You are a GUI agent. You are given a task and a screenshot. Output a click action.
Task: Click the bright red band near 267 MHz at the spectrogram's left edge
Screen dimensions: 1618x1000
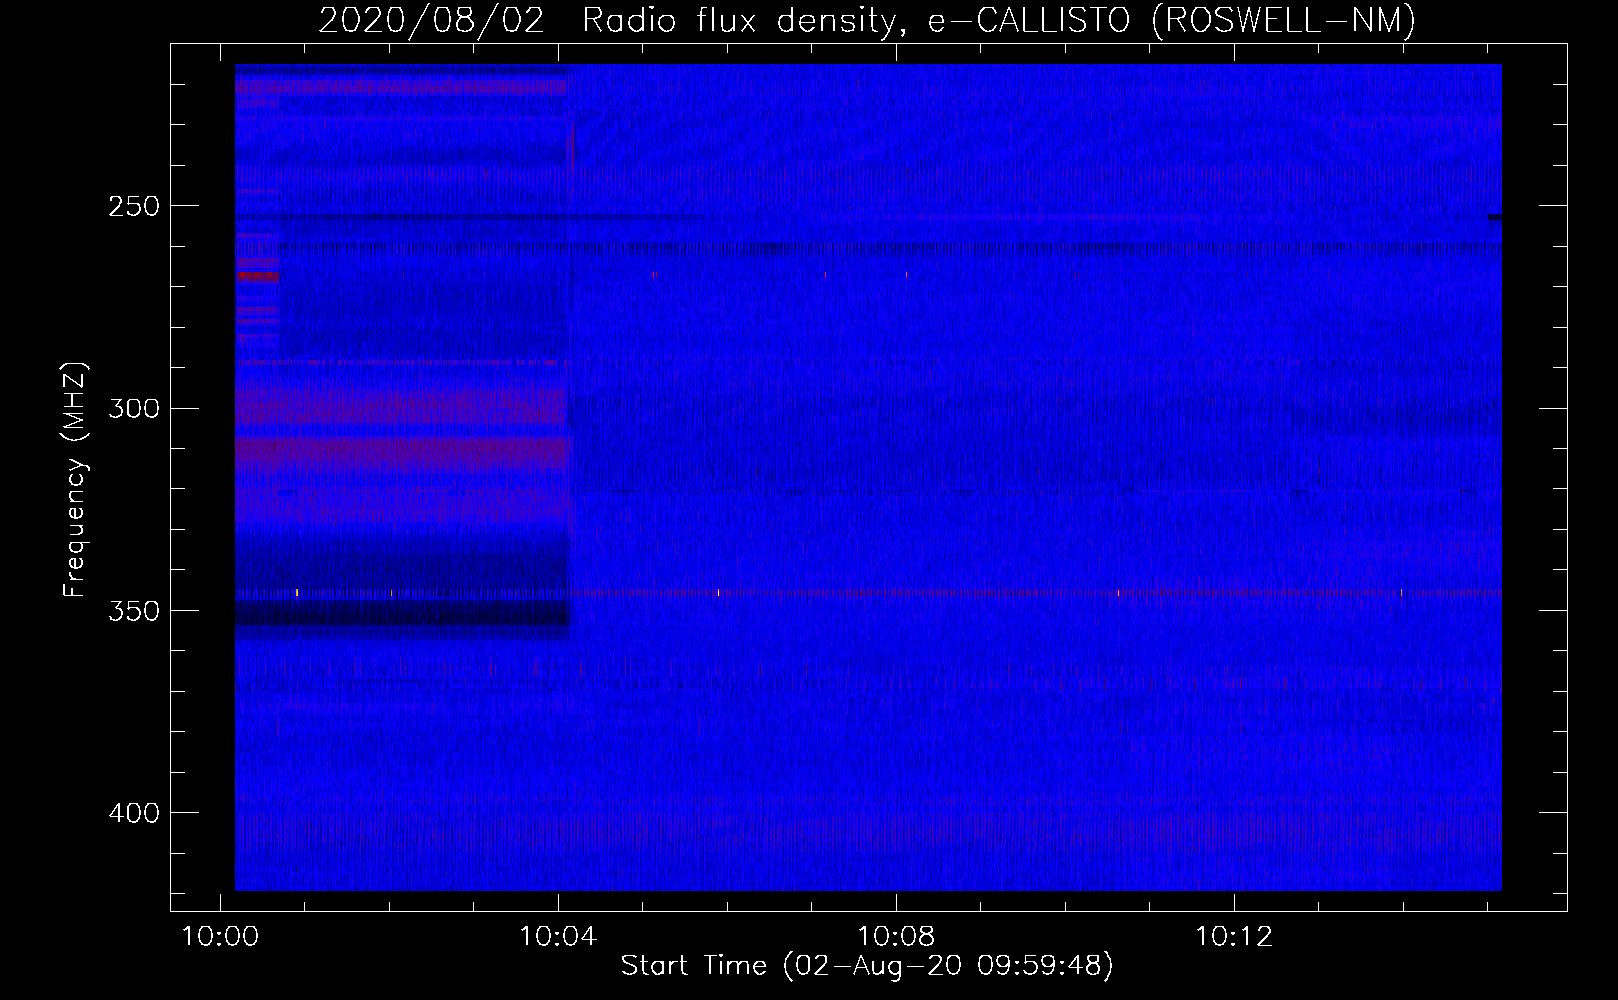pos(258,276)
